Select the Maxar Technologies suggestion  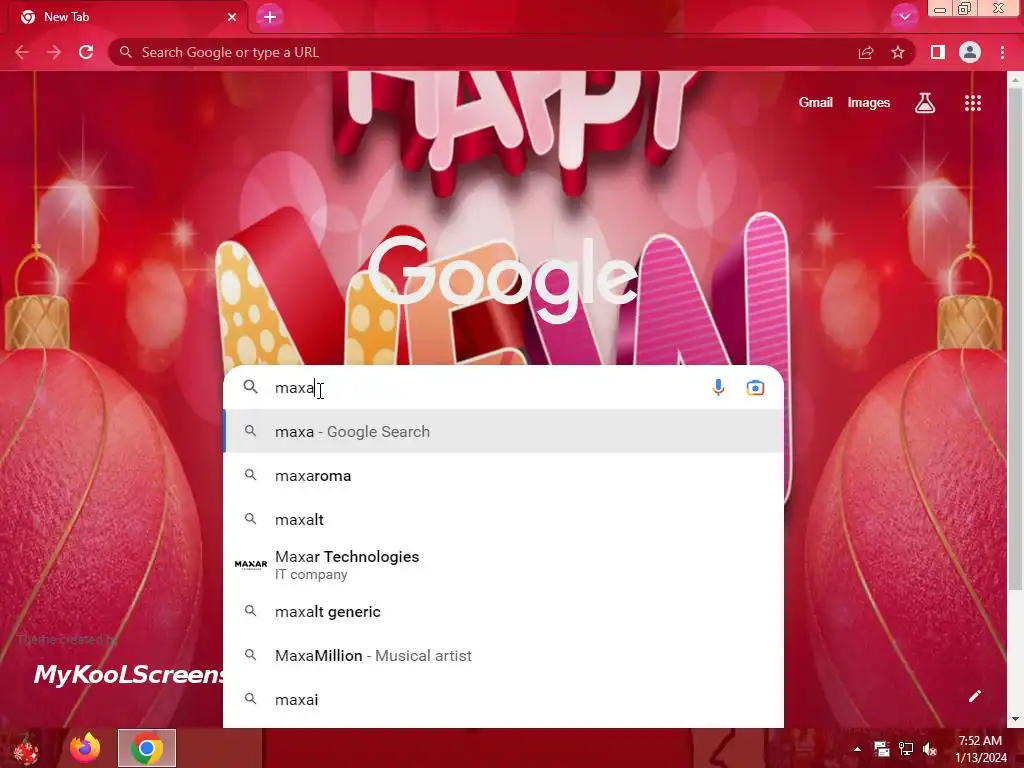pyautogui.click(x=504, y=565)
